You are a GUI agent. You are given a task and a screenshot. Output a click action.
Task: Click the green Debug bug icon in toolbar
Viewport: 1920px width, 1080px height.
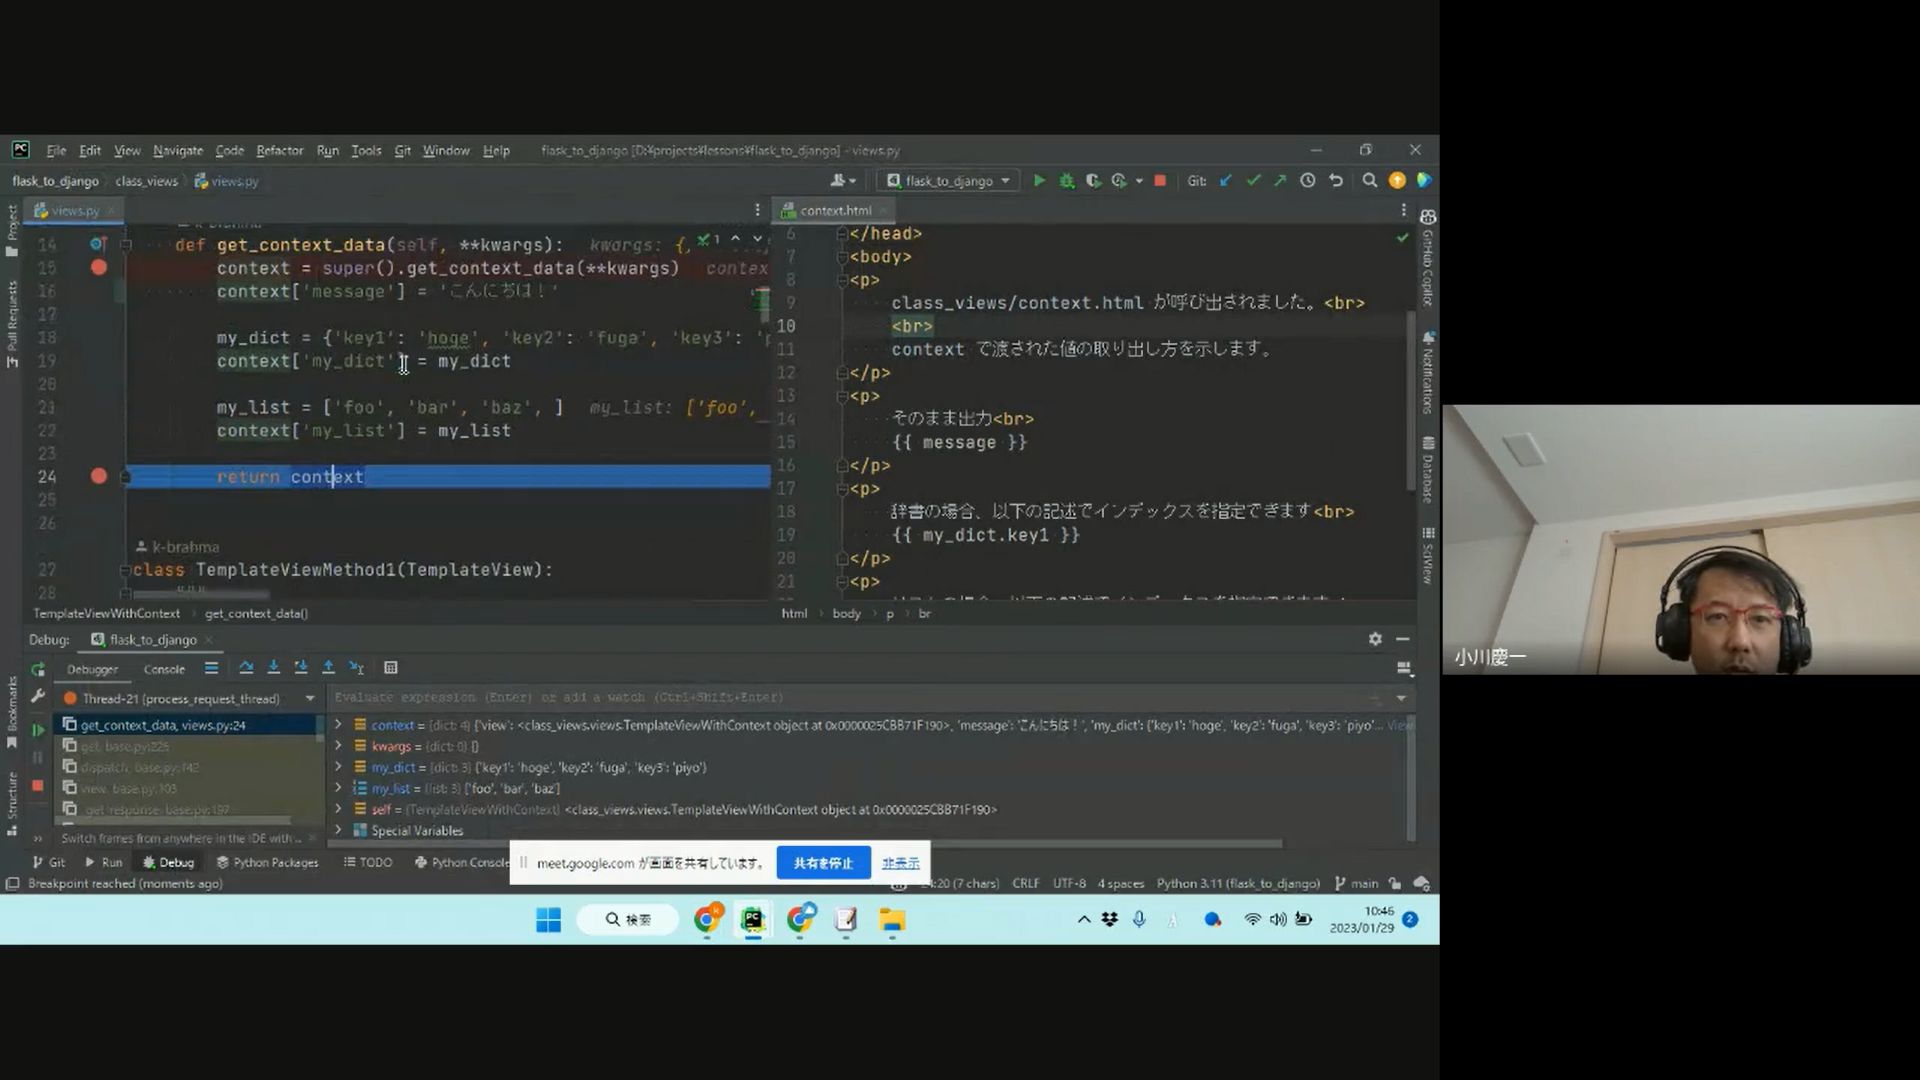point(1067,181)
